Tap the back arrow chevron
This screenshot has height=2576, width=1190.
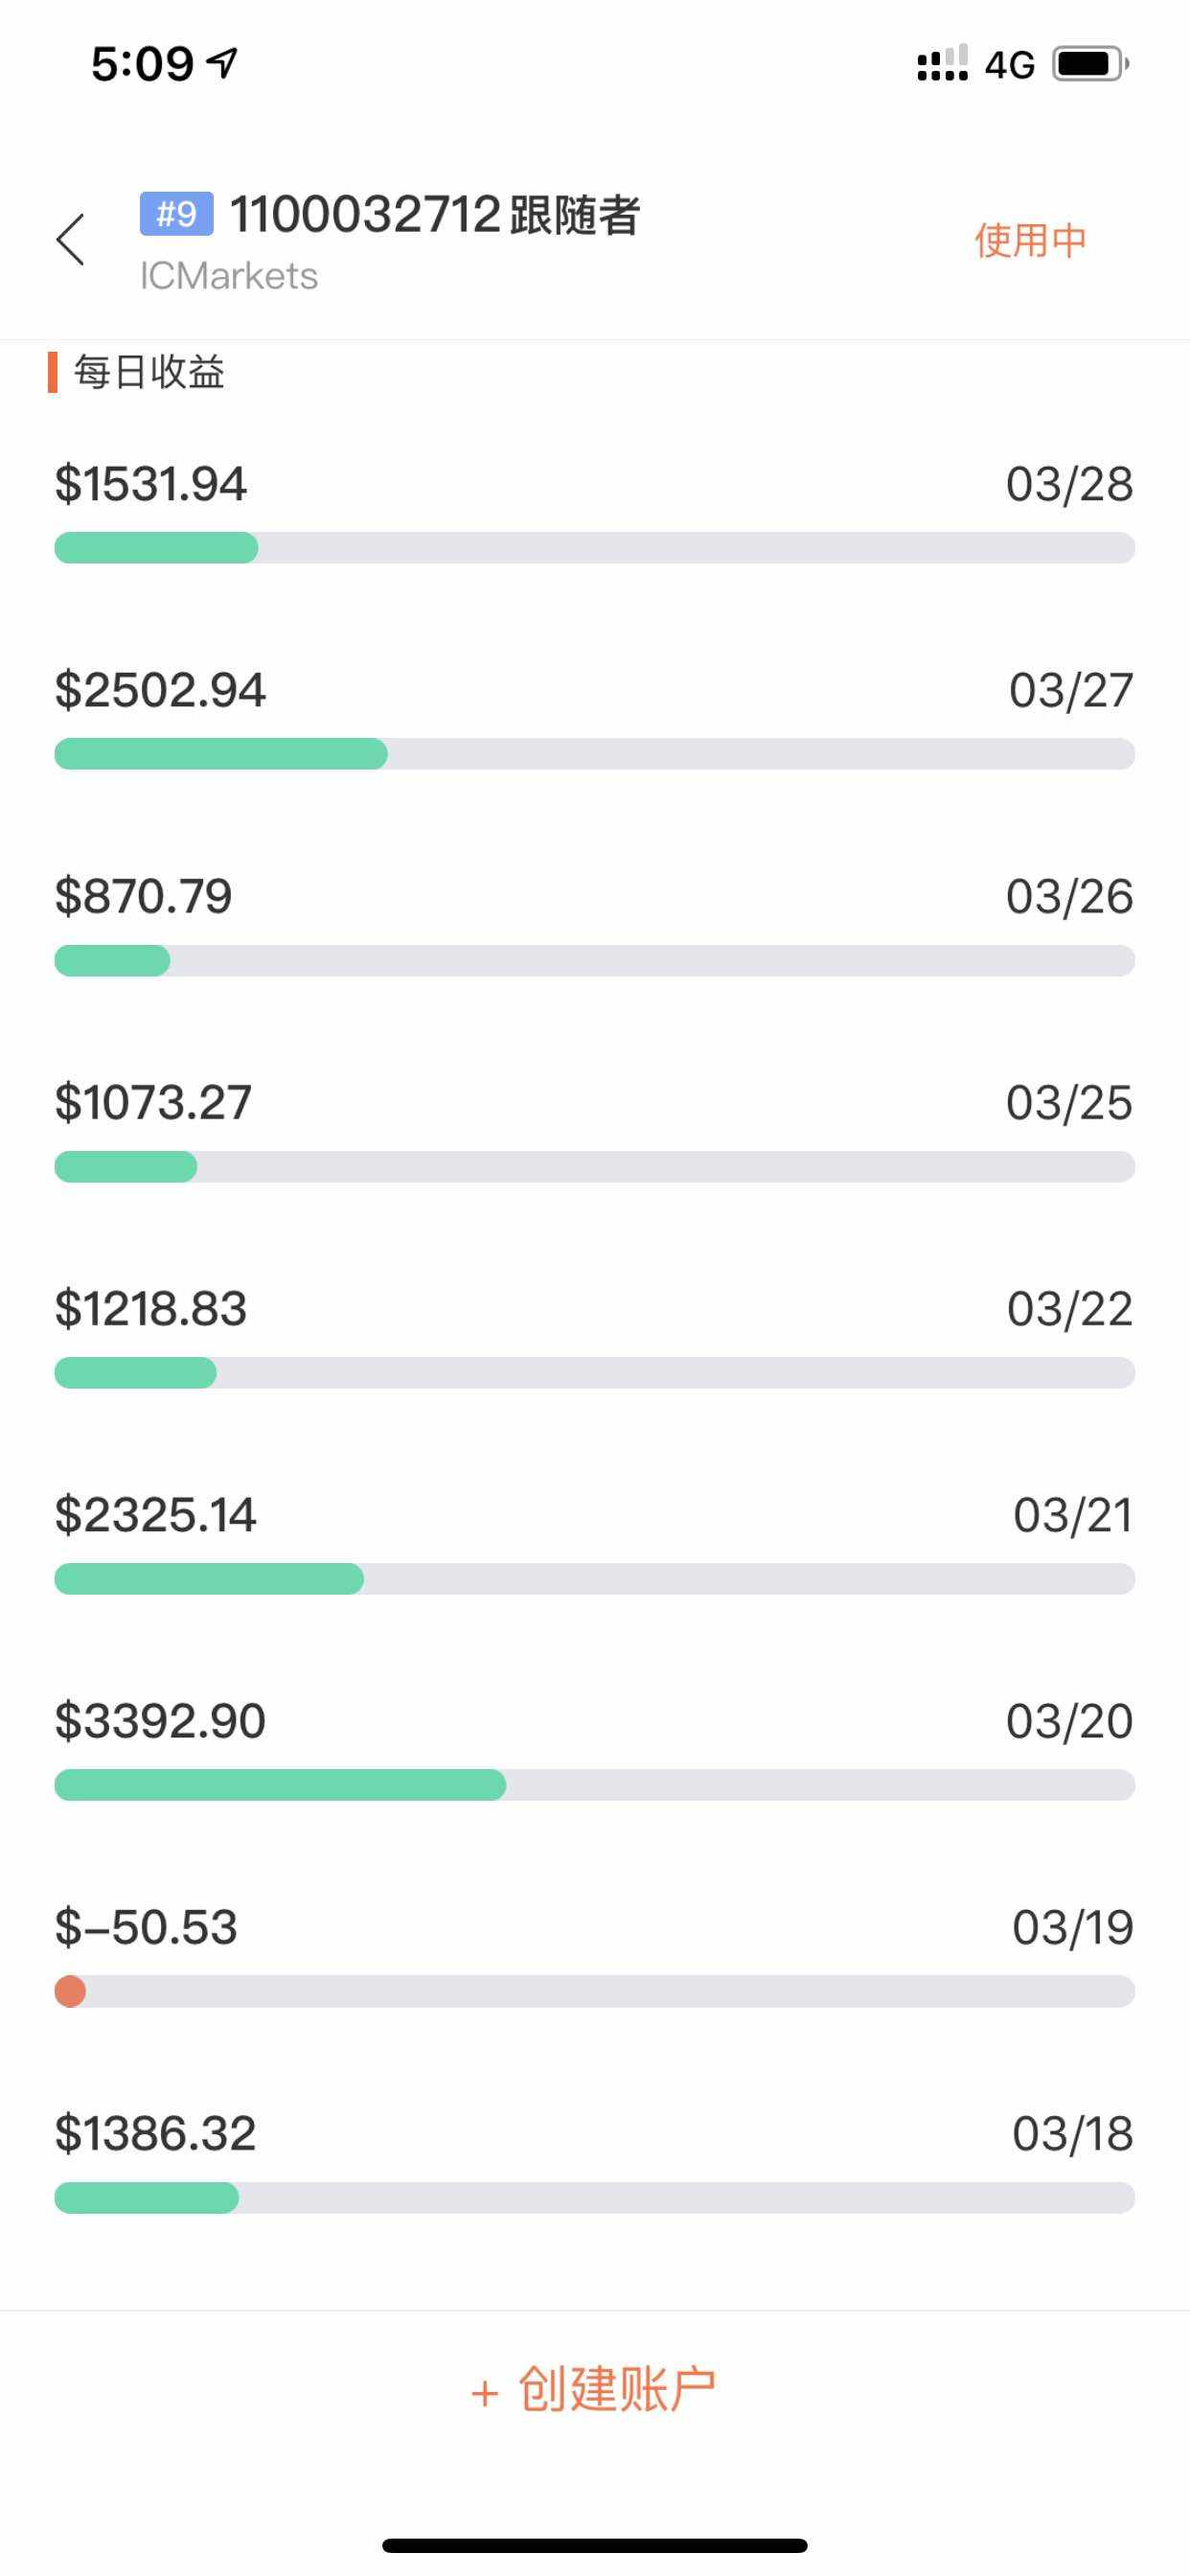pos(70,240)
